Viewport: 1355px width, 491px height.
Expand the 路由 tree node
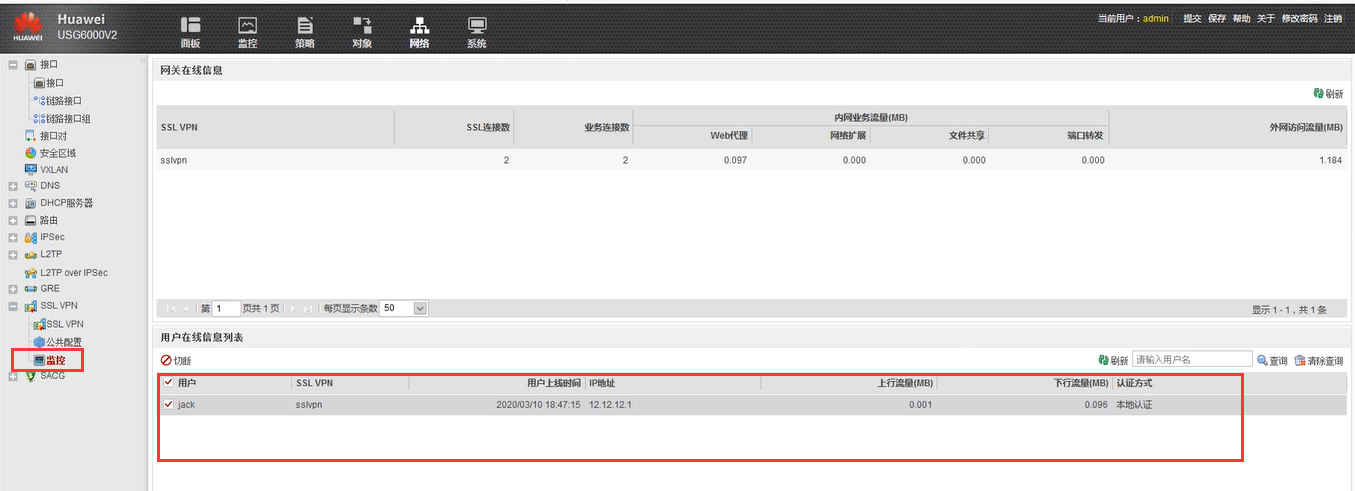(13, 220)
